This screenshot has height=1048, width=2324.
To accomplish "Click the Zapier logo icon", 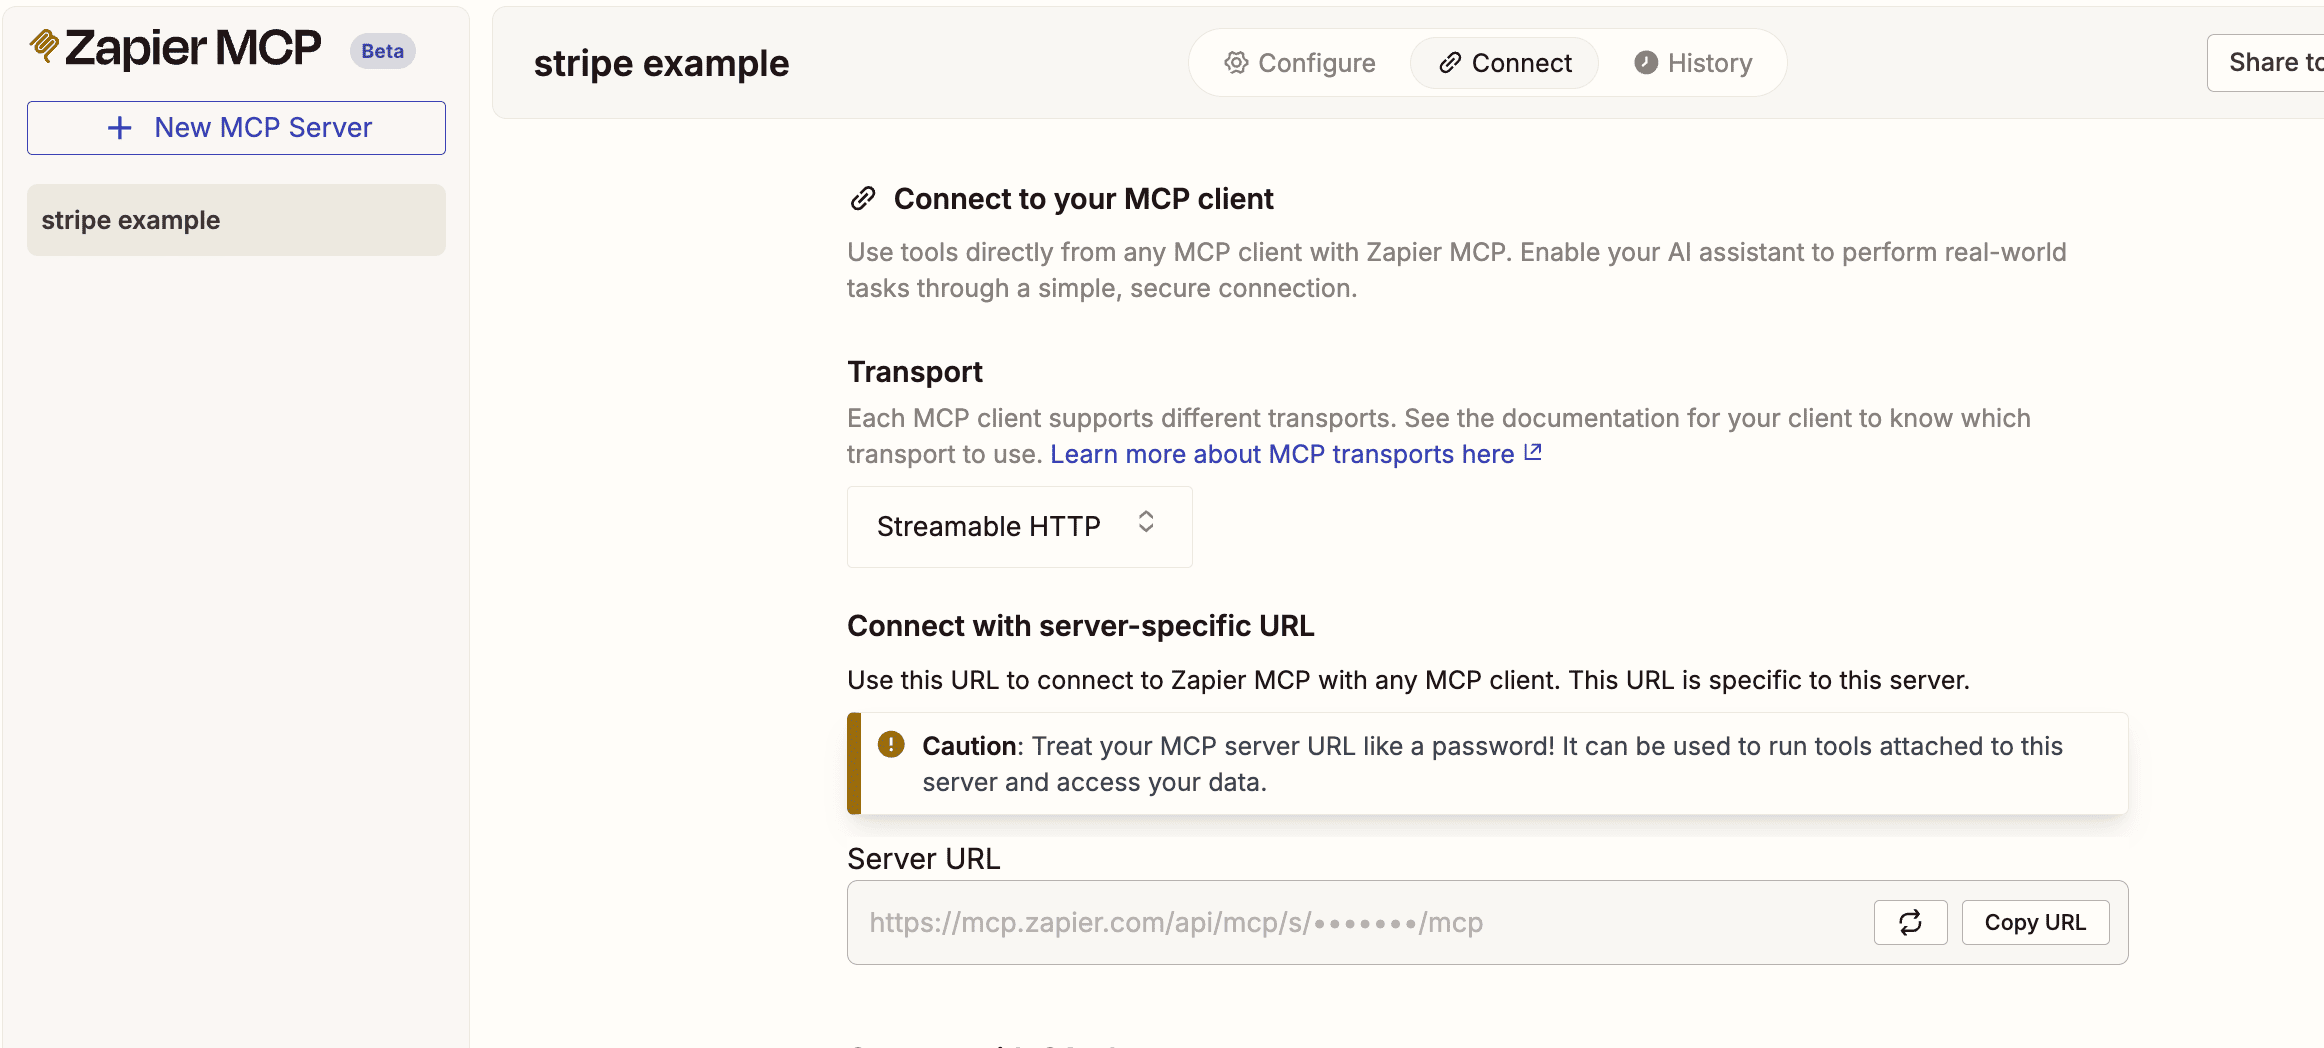I will [x=44, y=46].
